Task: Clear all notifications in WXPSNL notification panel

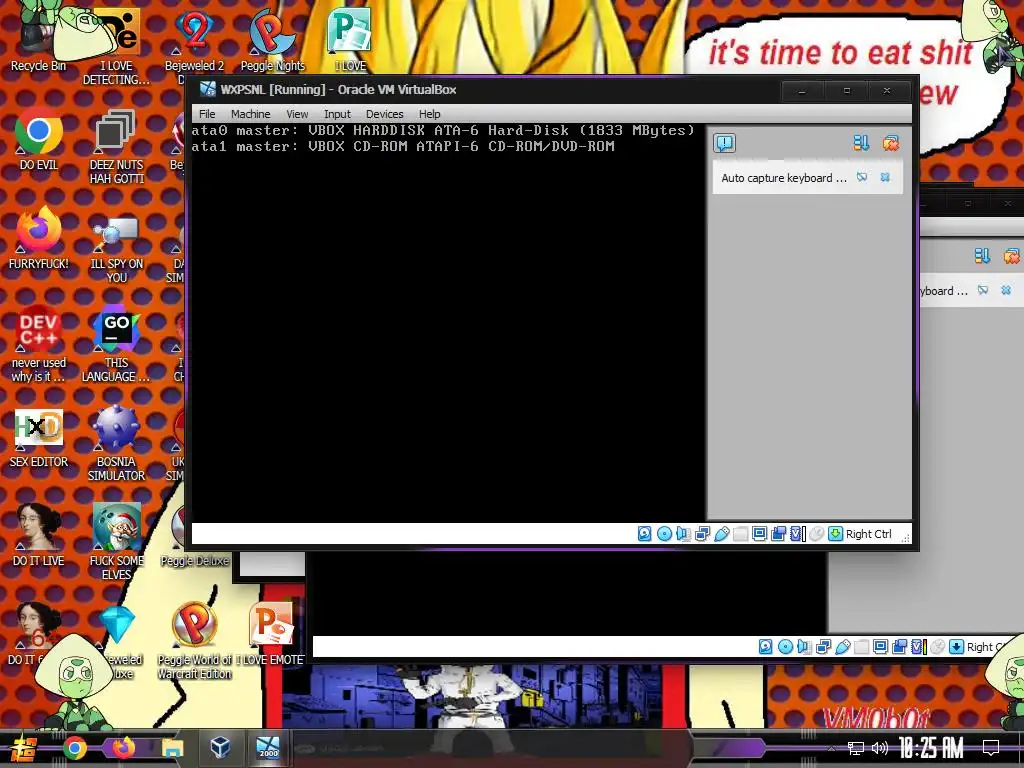Action: [891, 143]
